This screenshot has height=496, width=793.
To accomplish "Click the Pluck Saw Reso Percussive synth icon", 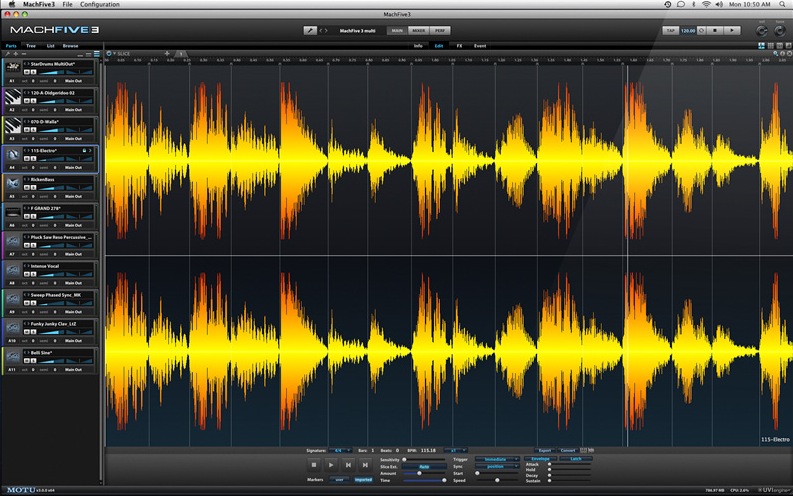I will pyautogui.click(x=13, y=241).
